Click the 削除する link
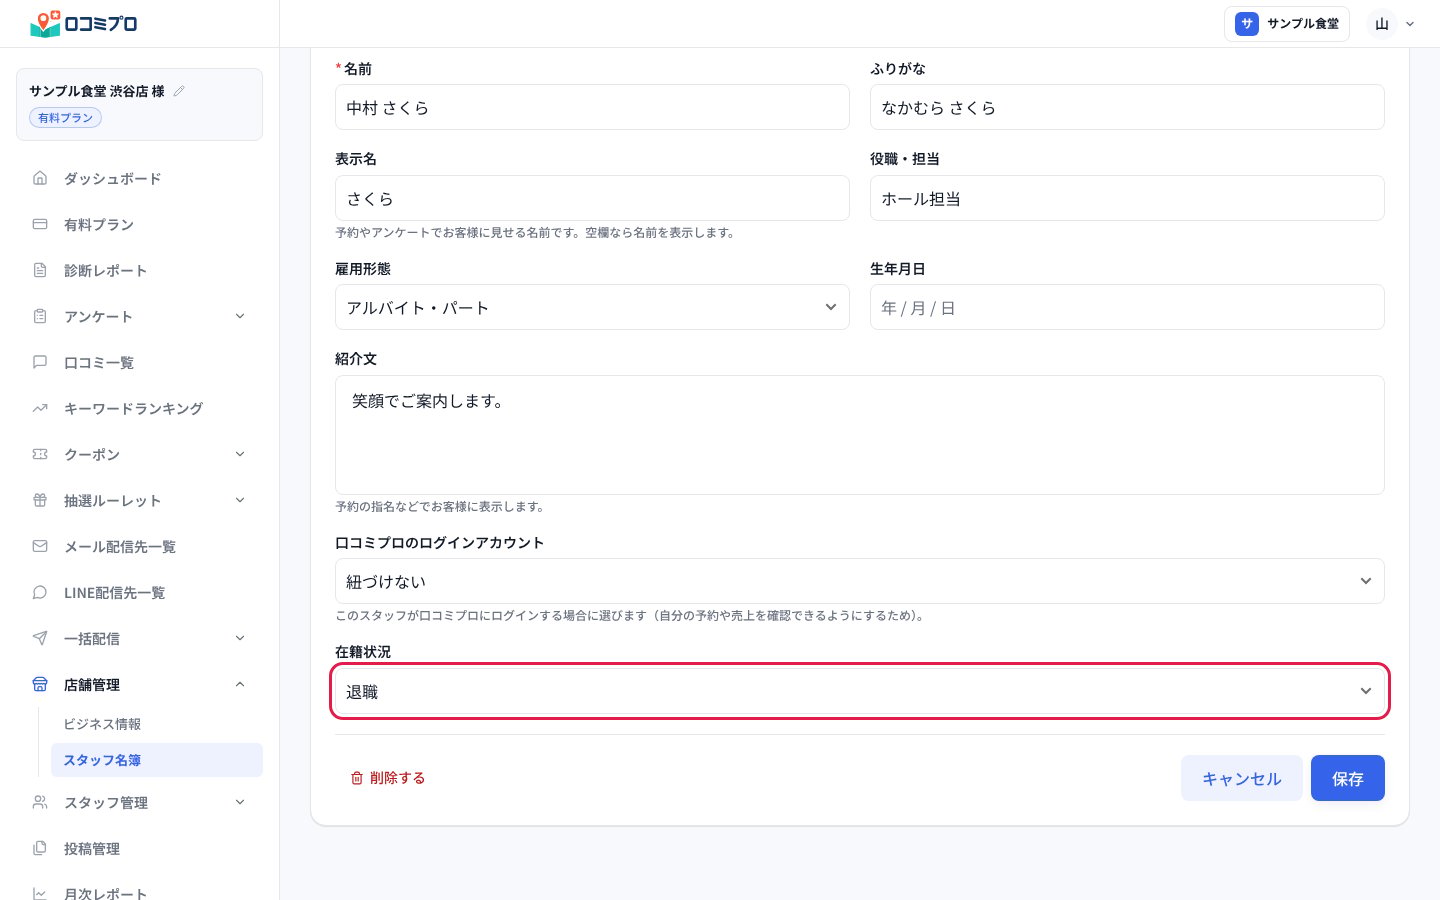 (388, 778)
